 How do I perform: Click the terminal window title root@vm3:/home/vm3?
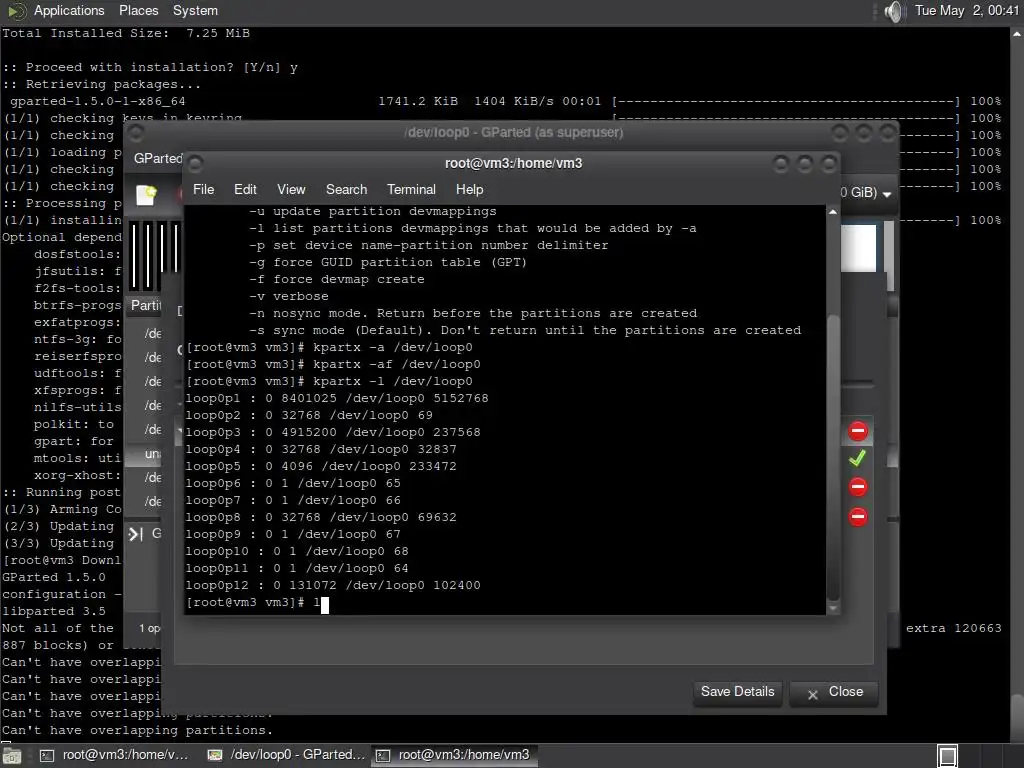513,163
